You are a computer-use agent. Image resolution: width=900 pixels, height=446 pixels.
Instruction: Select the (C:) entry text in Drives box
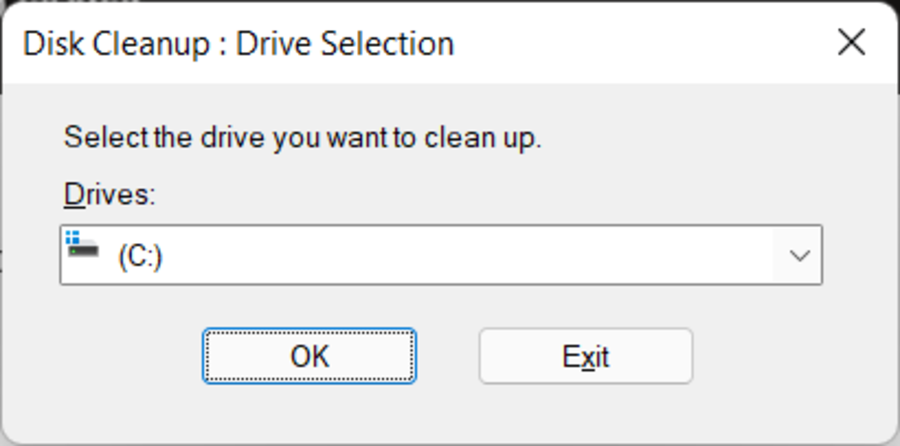pyautogui.click(x=140, y=256)
